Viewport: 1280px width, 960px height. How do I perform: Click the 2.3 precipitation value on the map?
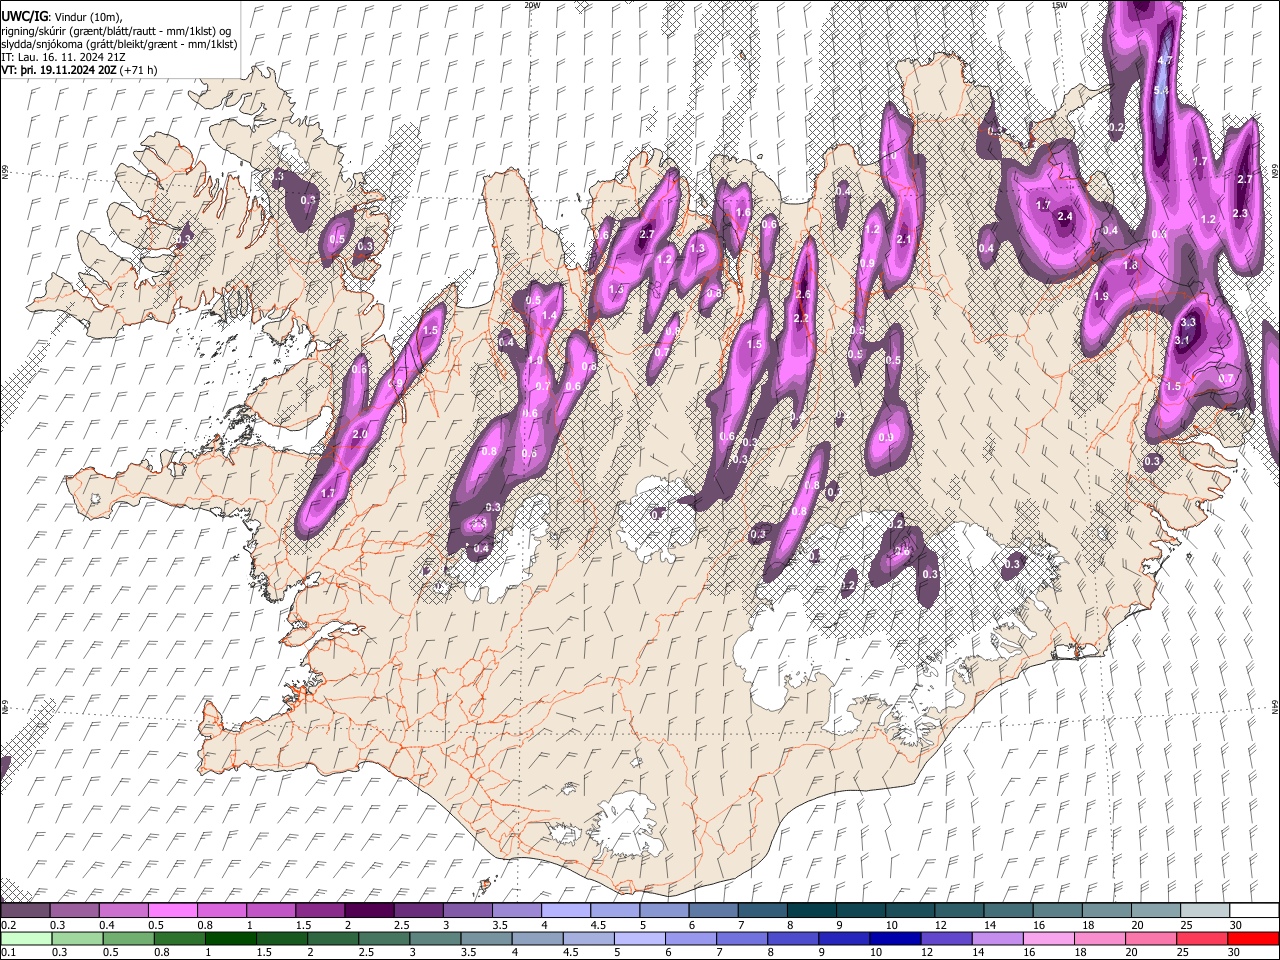pyautogui.click(x=1240, y=213)
